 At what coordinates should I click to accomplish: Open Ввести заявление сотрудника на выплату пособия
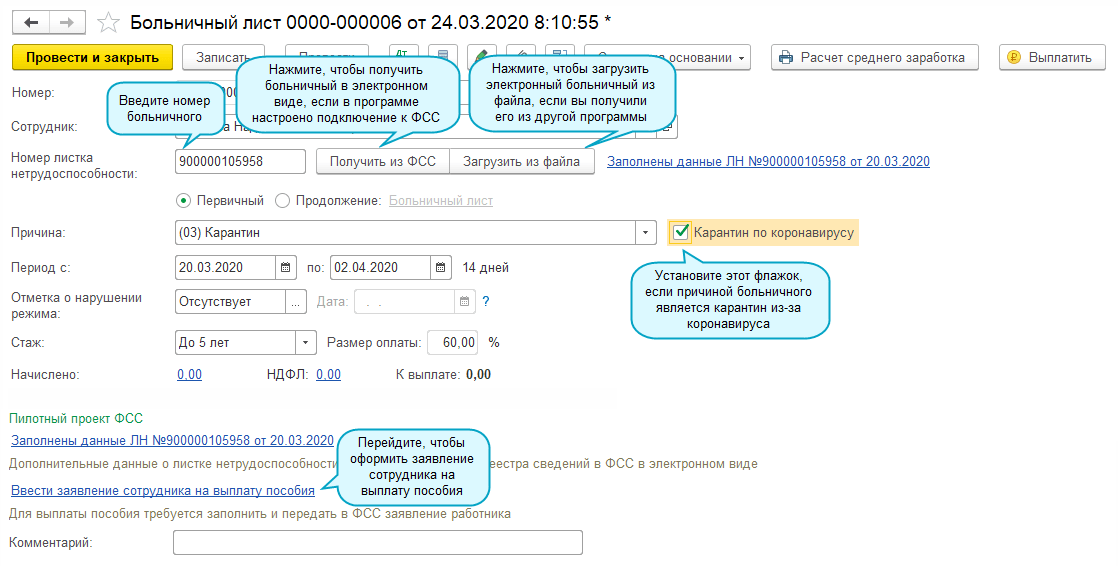[163, 490]
